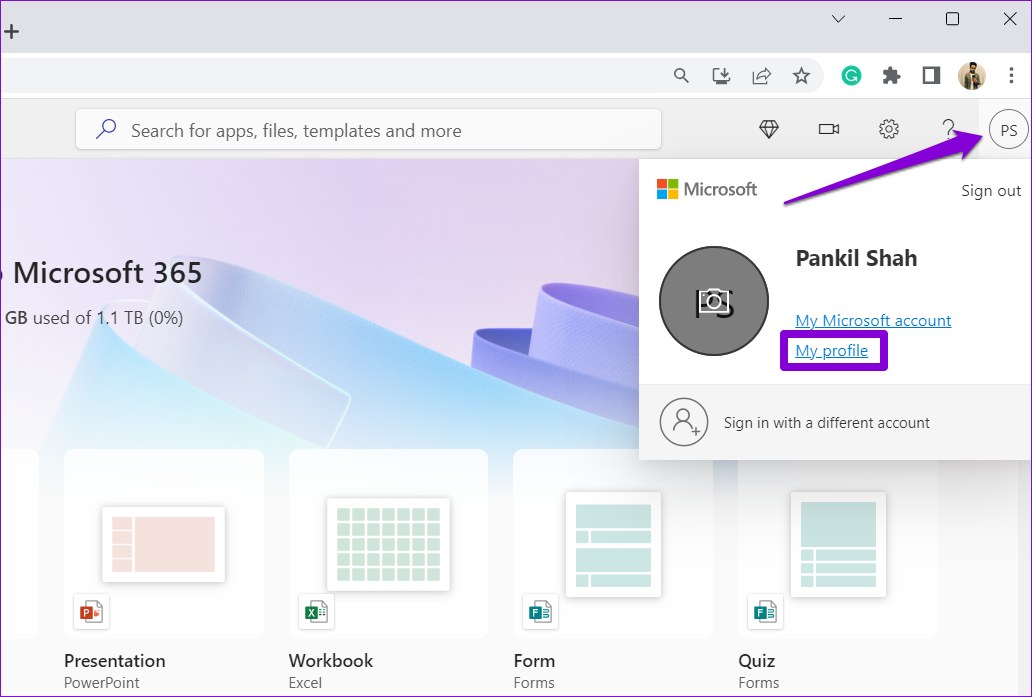This screenshot has height=697, width=1032.
Task: Open the browser extensions puzzle icon
Action: (x=891, y=75)
